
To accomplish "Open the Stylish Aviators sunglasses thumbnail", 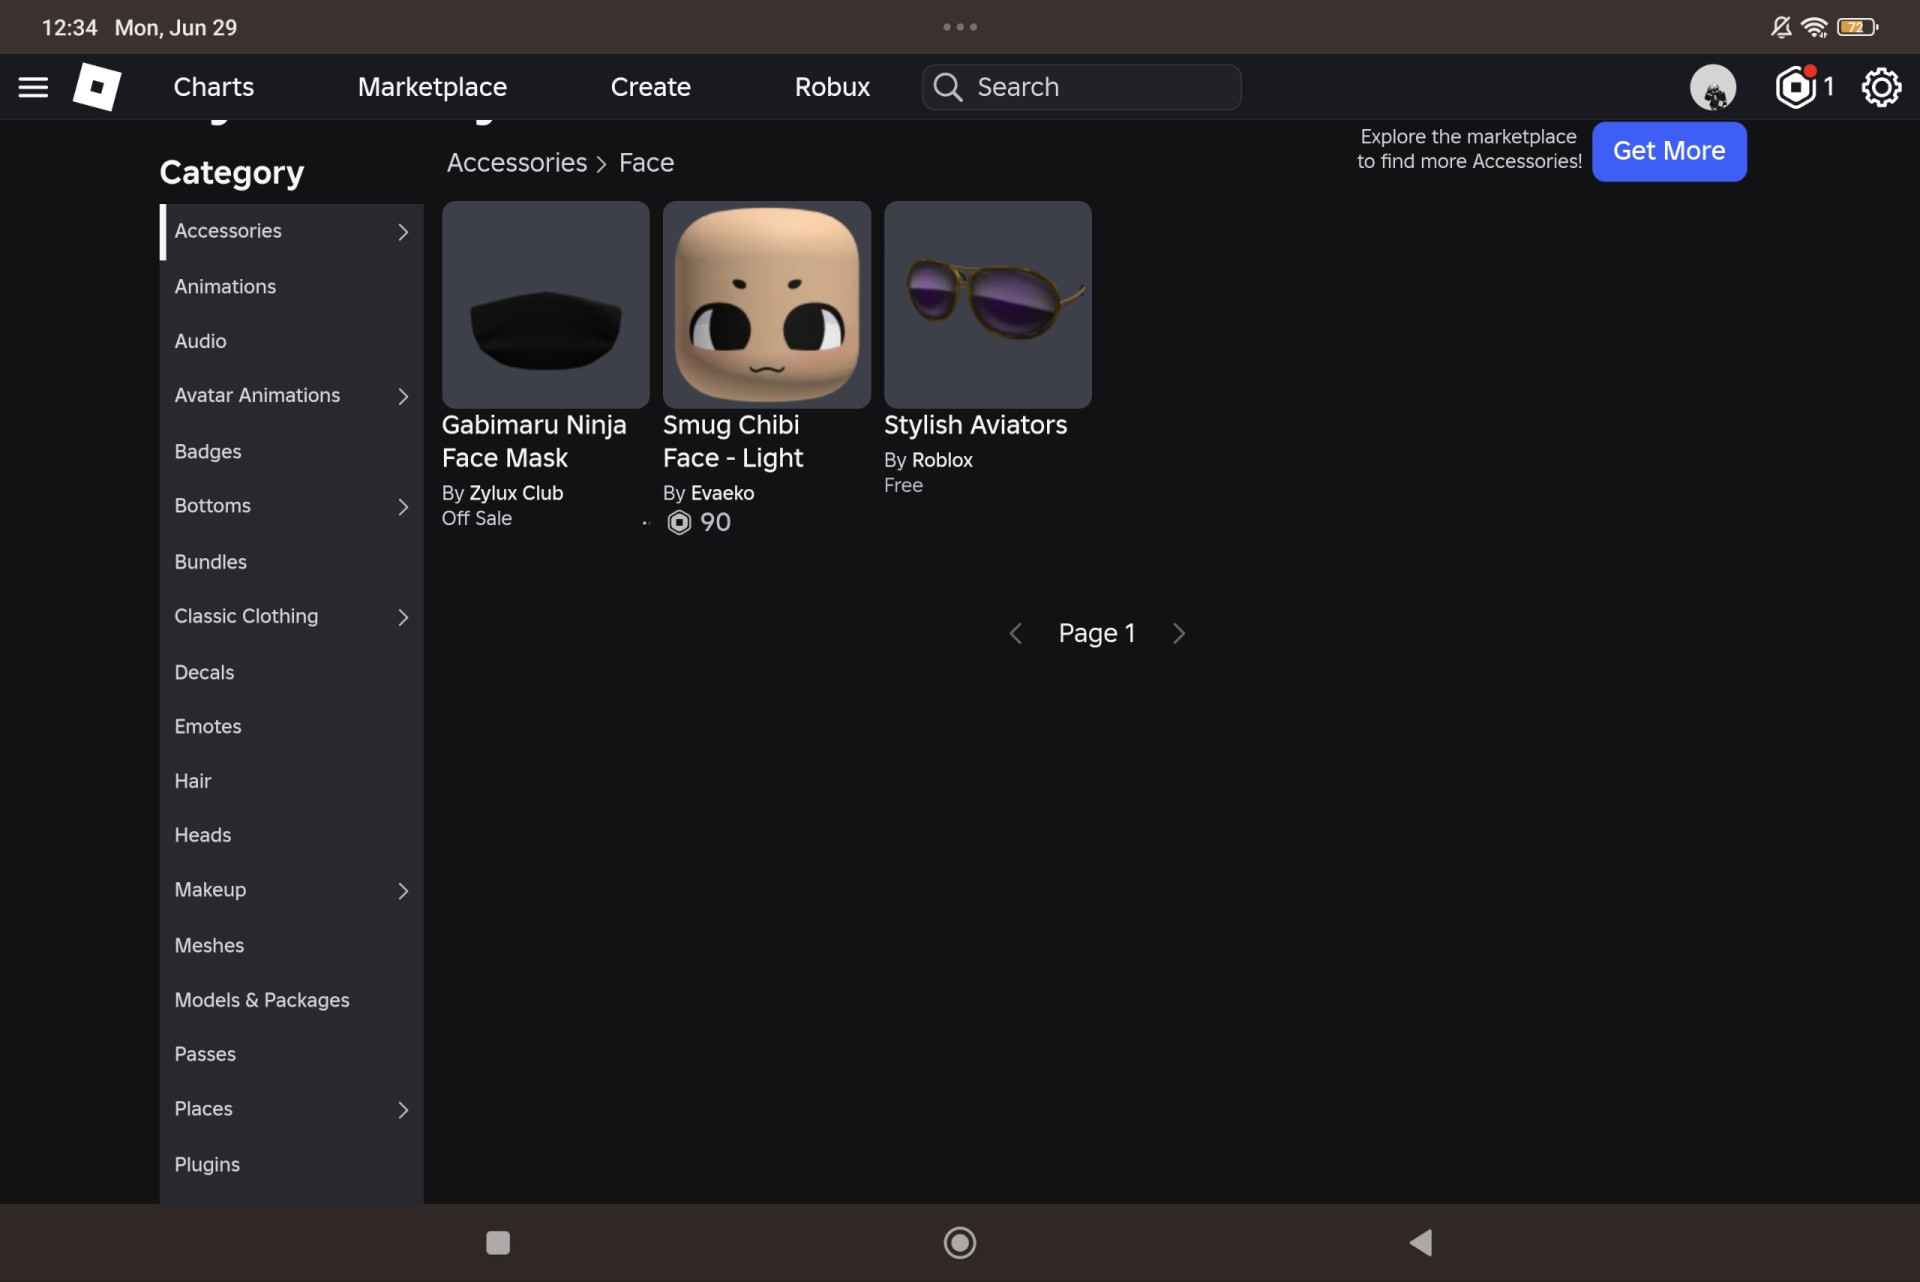I will pyautogui.click(x=987, y=304).
